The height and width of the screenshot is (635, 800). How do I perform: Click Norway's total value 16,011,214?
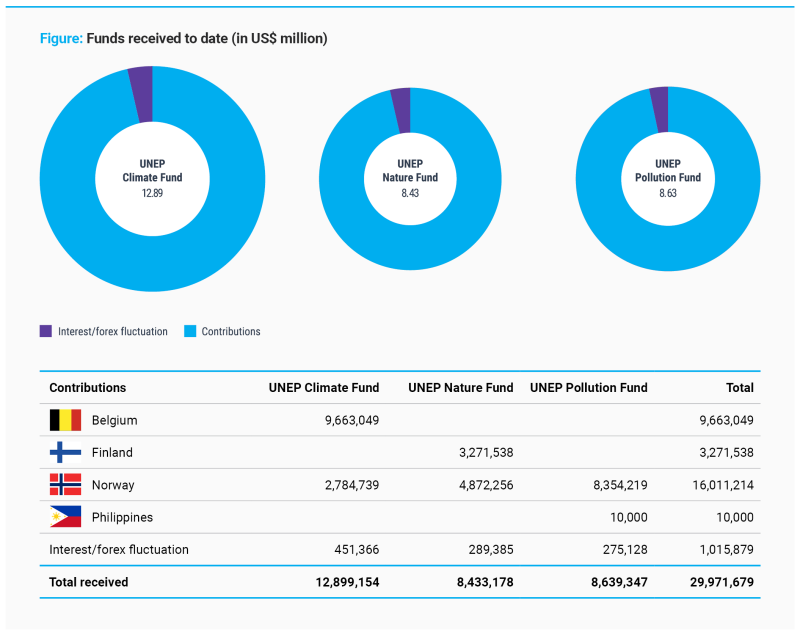[723, 485]
